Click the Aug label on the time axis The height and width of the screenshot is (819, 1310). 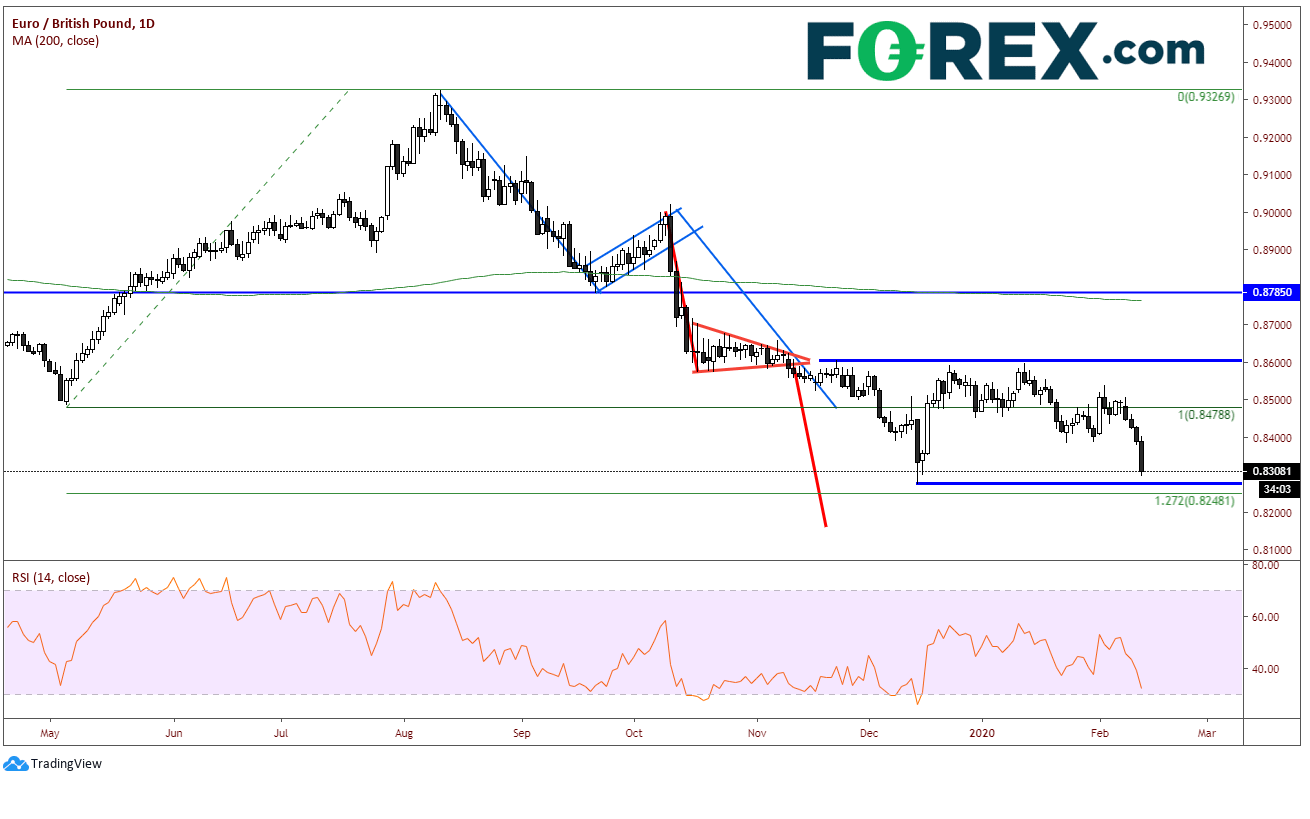(x=403, y=732)
